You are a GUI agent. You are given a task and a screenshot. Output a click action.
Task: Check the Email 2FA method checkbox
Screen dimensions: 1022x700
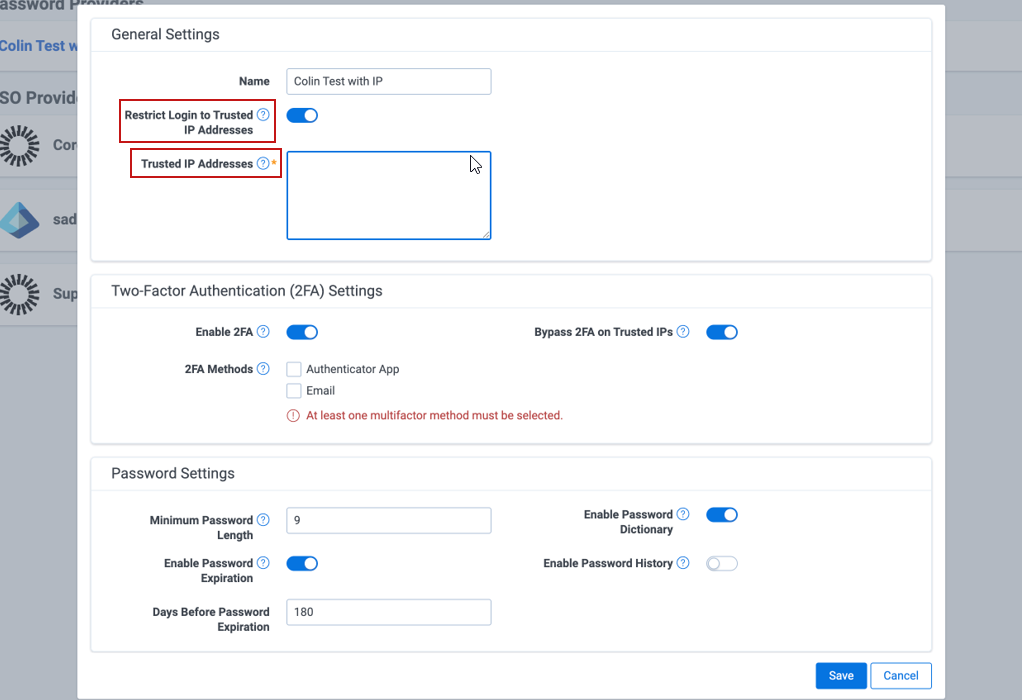(294, 391)
